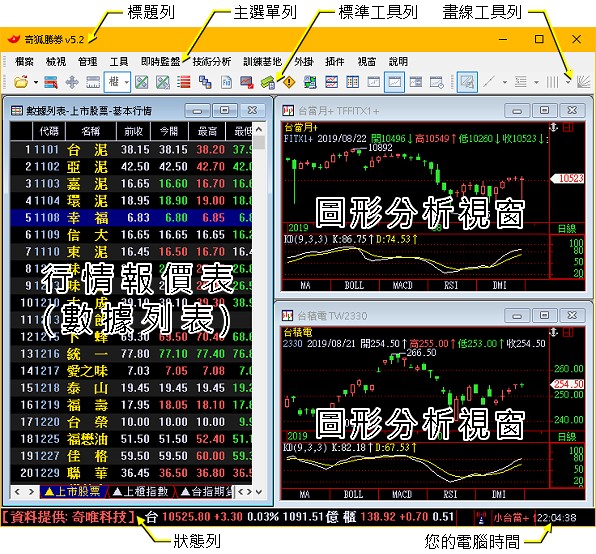Select the 幸福 1108 row

(x=131, y=218)
